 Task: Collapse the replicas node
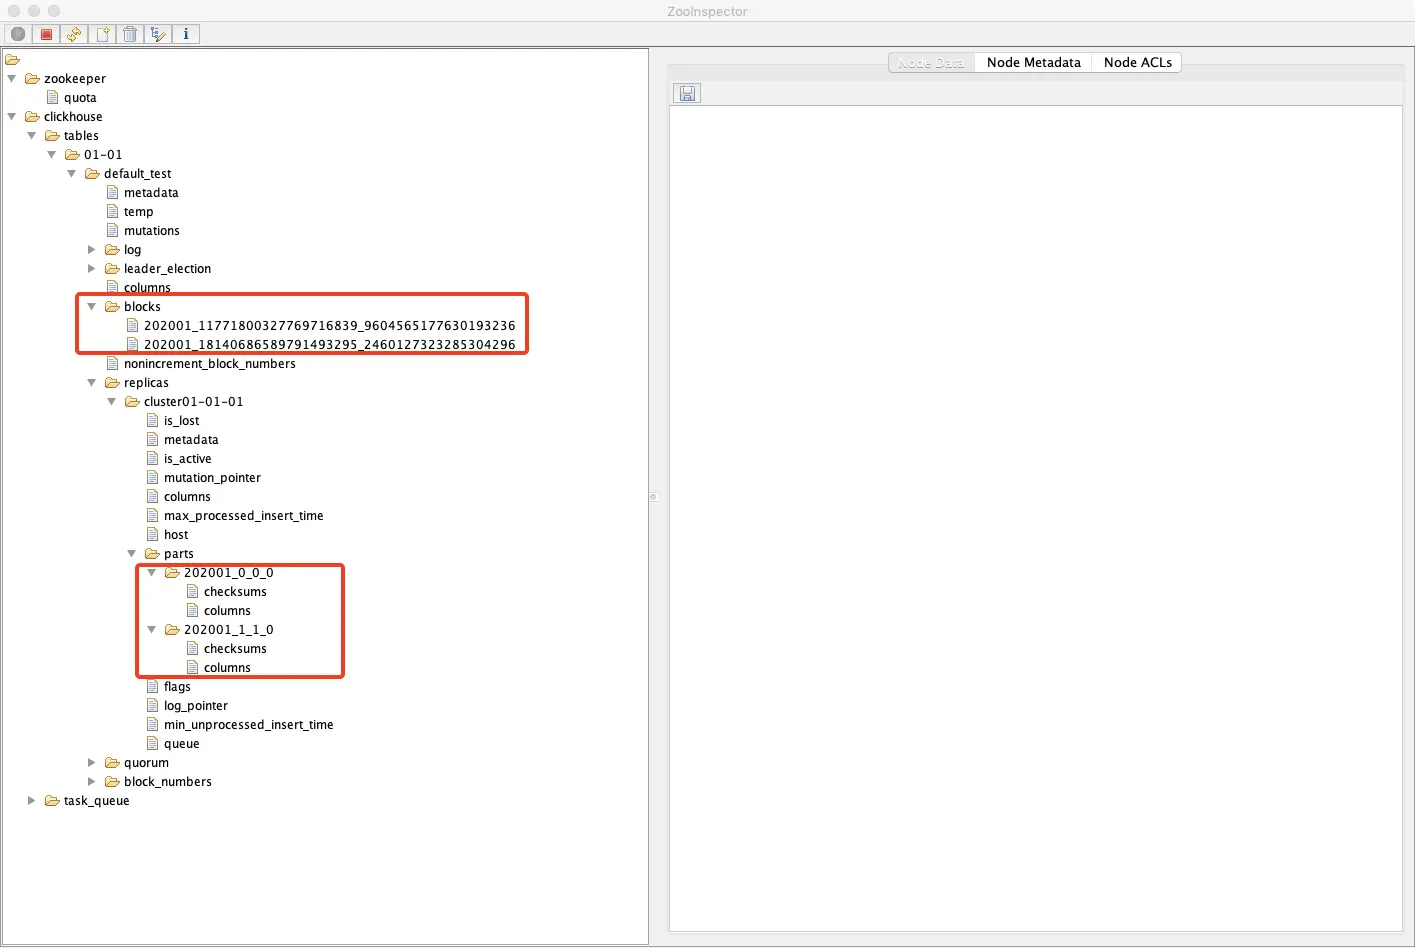[92, 382]
